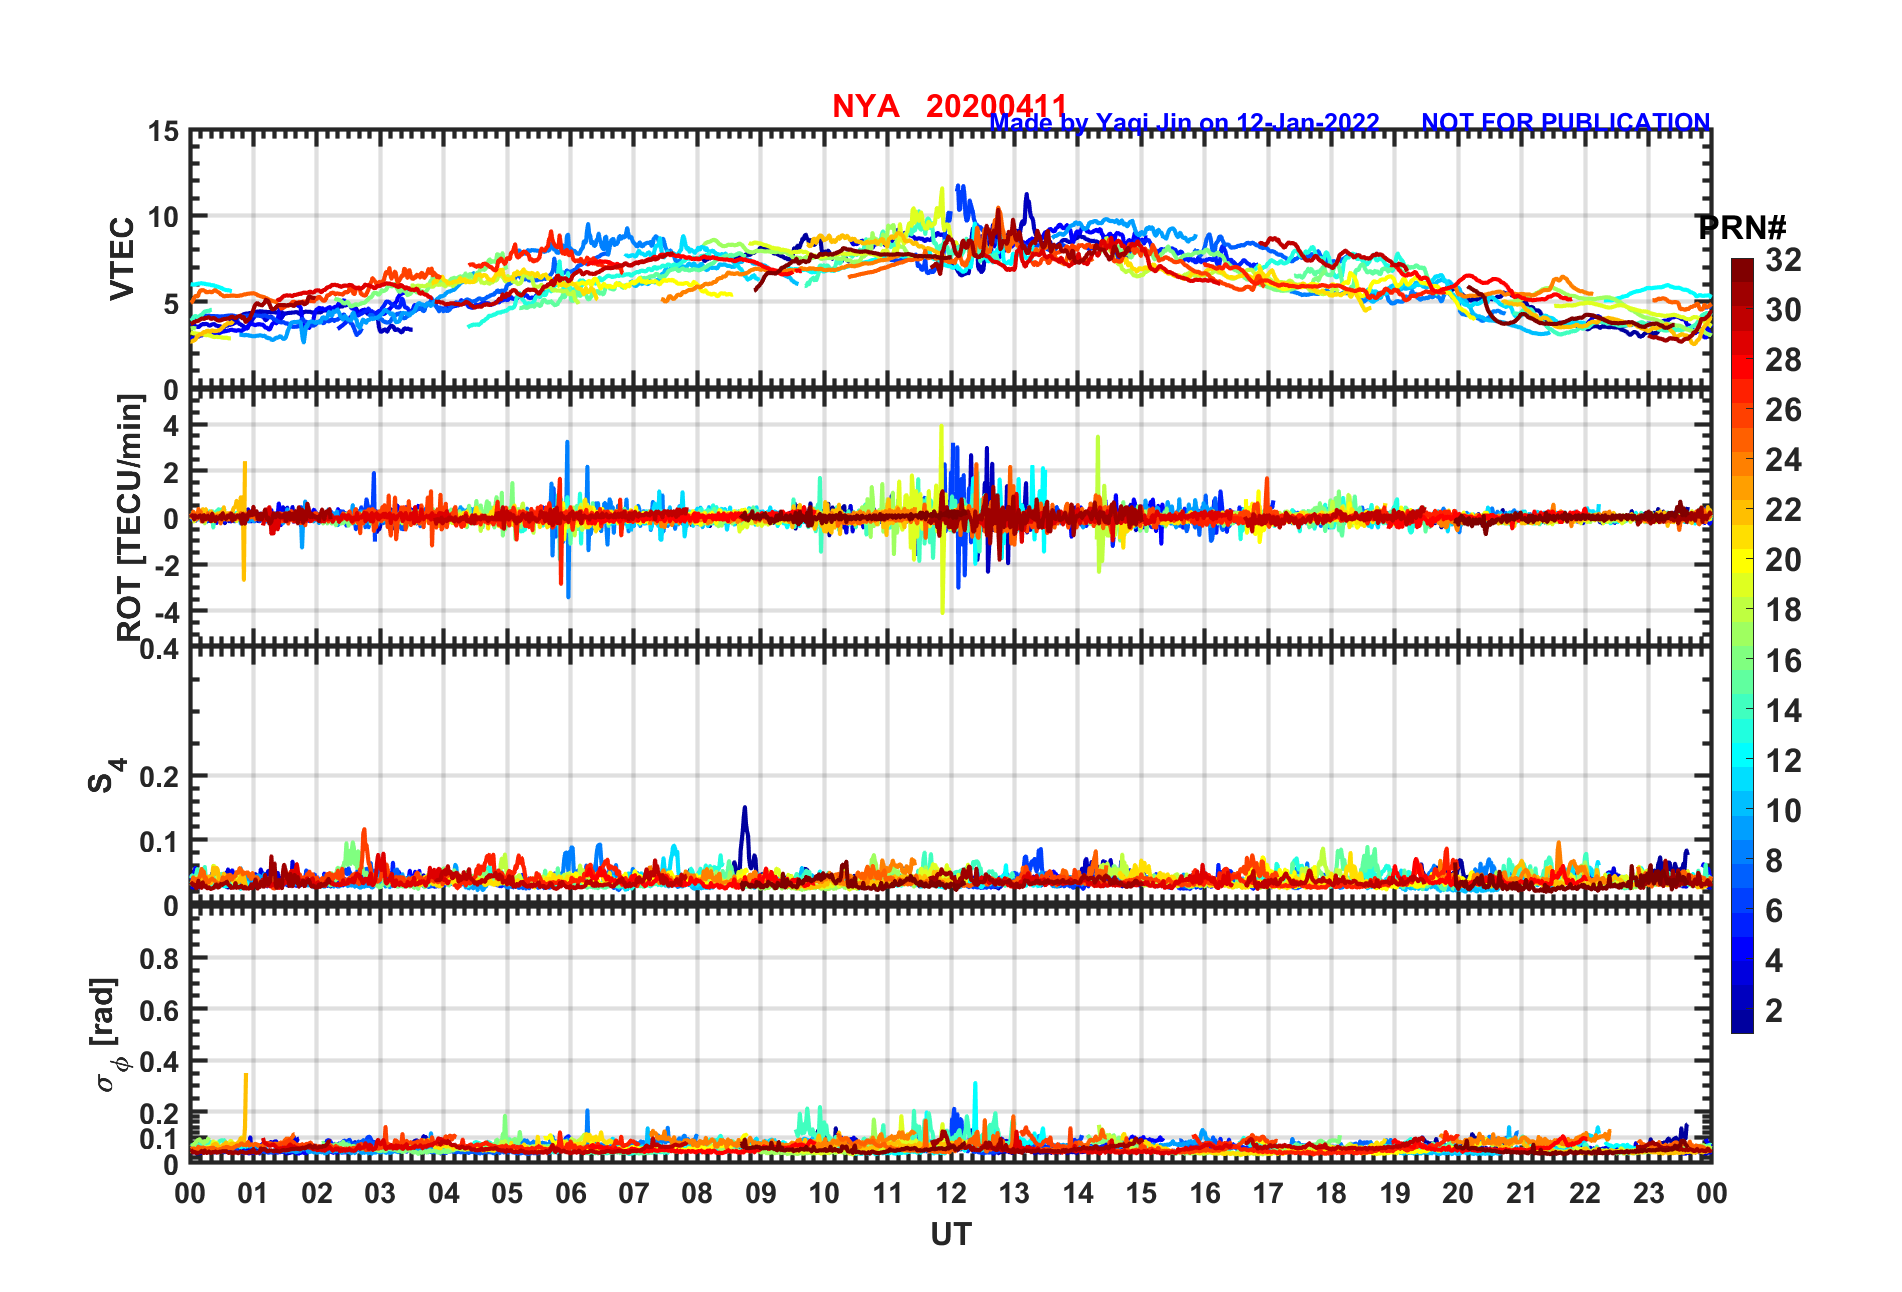This screenshot has width=1902, height=1292.
Task: Click the ROT [TECU/min] axis label
Action: click(130, 518)
